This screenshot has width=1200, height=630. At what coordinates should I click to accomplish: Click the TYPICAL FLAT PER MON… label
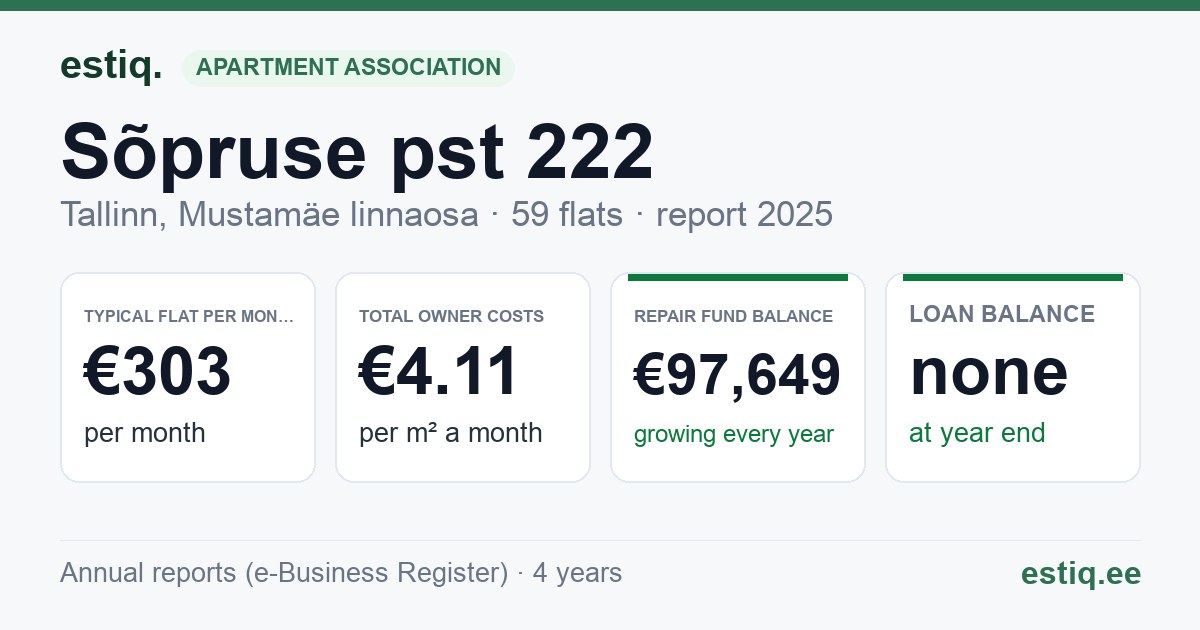(x=189, y=317)
